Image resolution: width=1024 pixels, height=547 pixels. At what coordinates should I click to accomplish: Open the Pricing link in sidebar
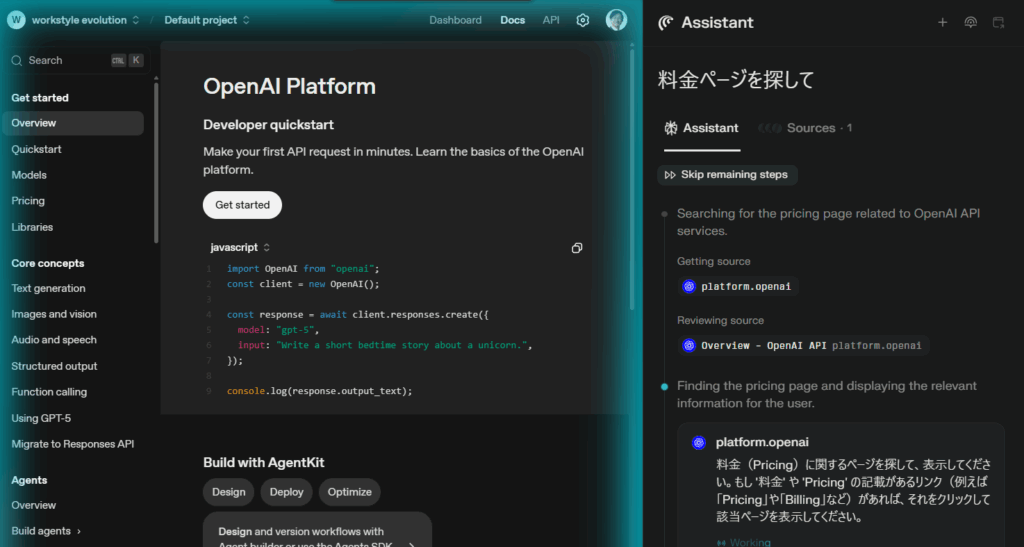(x=28, y=201)
